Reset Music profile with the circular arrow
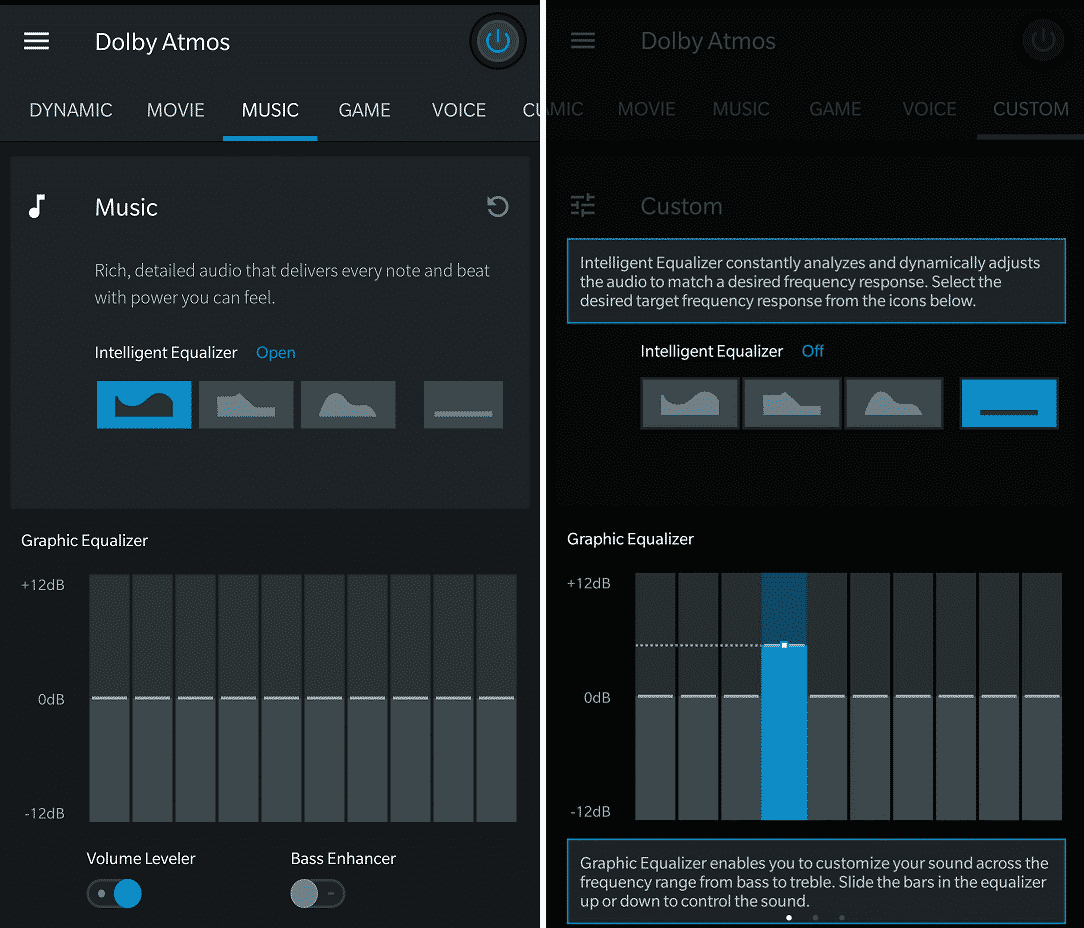This screenshot has width=1084, height=928. point(497,207)
